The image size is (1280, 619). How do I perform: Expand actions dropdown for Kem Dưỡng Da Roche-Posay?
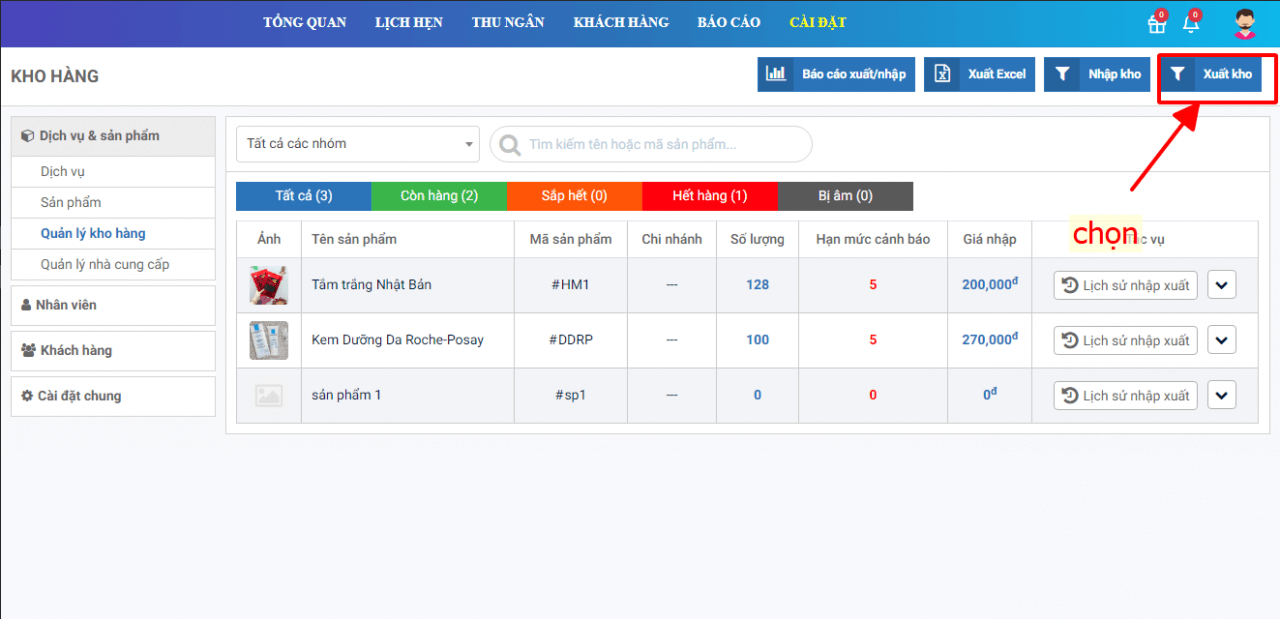tap(1221, 340)
